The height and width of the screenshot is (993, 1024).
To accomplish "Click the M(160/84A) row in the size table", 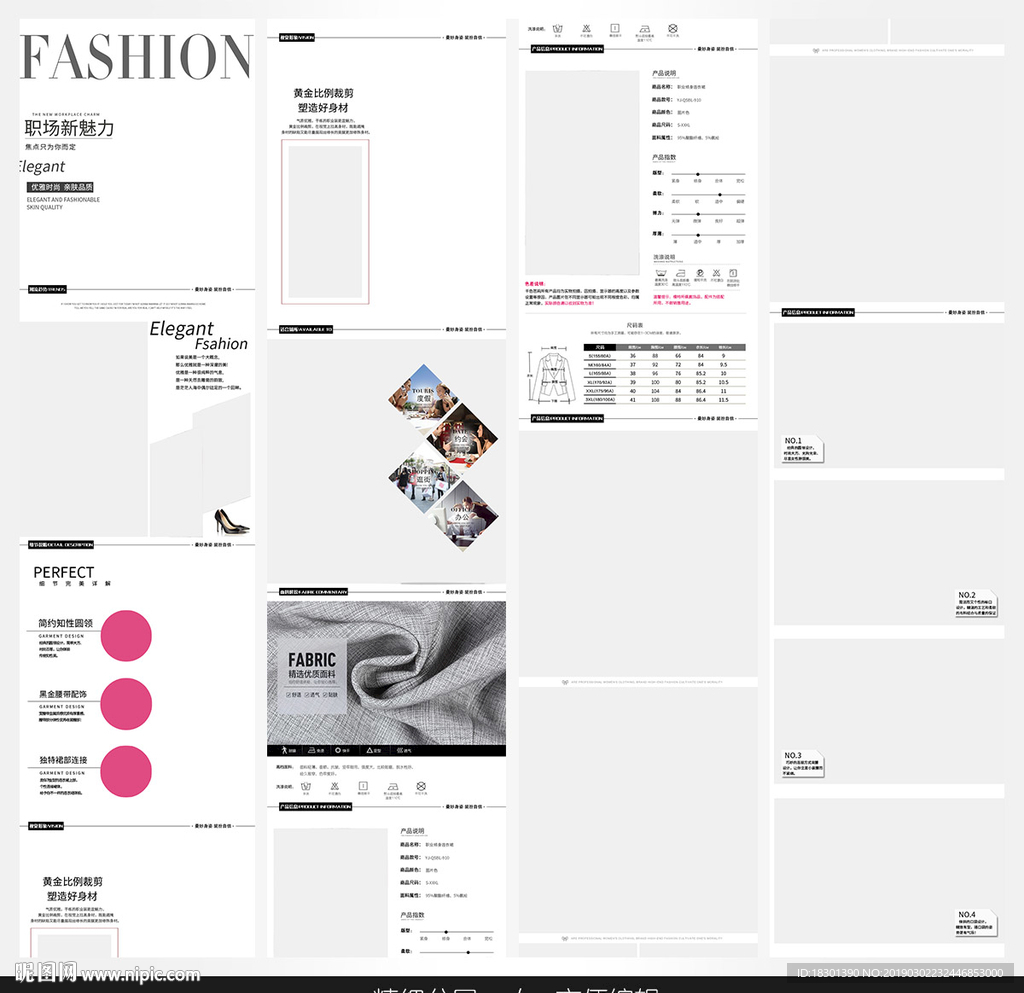I will (665, 364).
